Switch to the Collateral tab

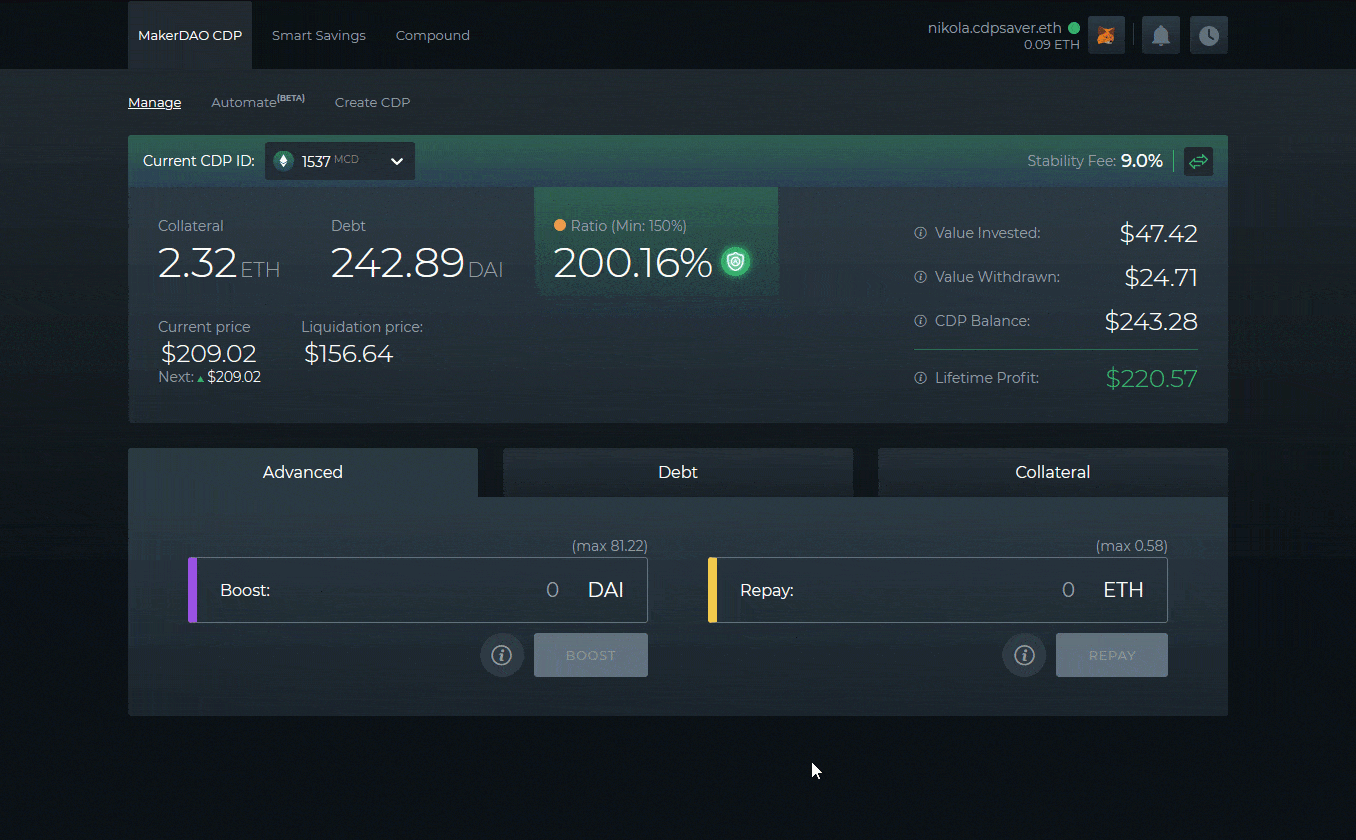tap(1052, 472)
